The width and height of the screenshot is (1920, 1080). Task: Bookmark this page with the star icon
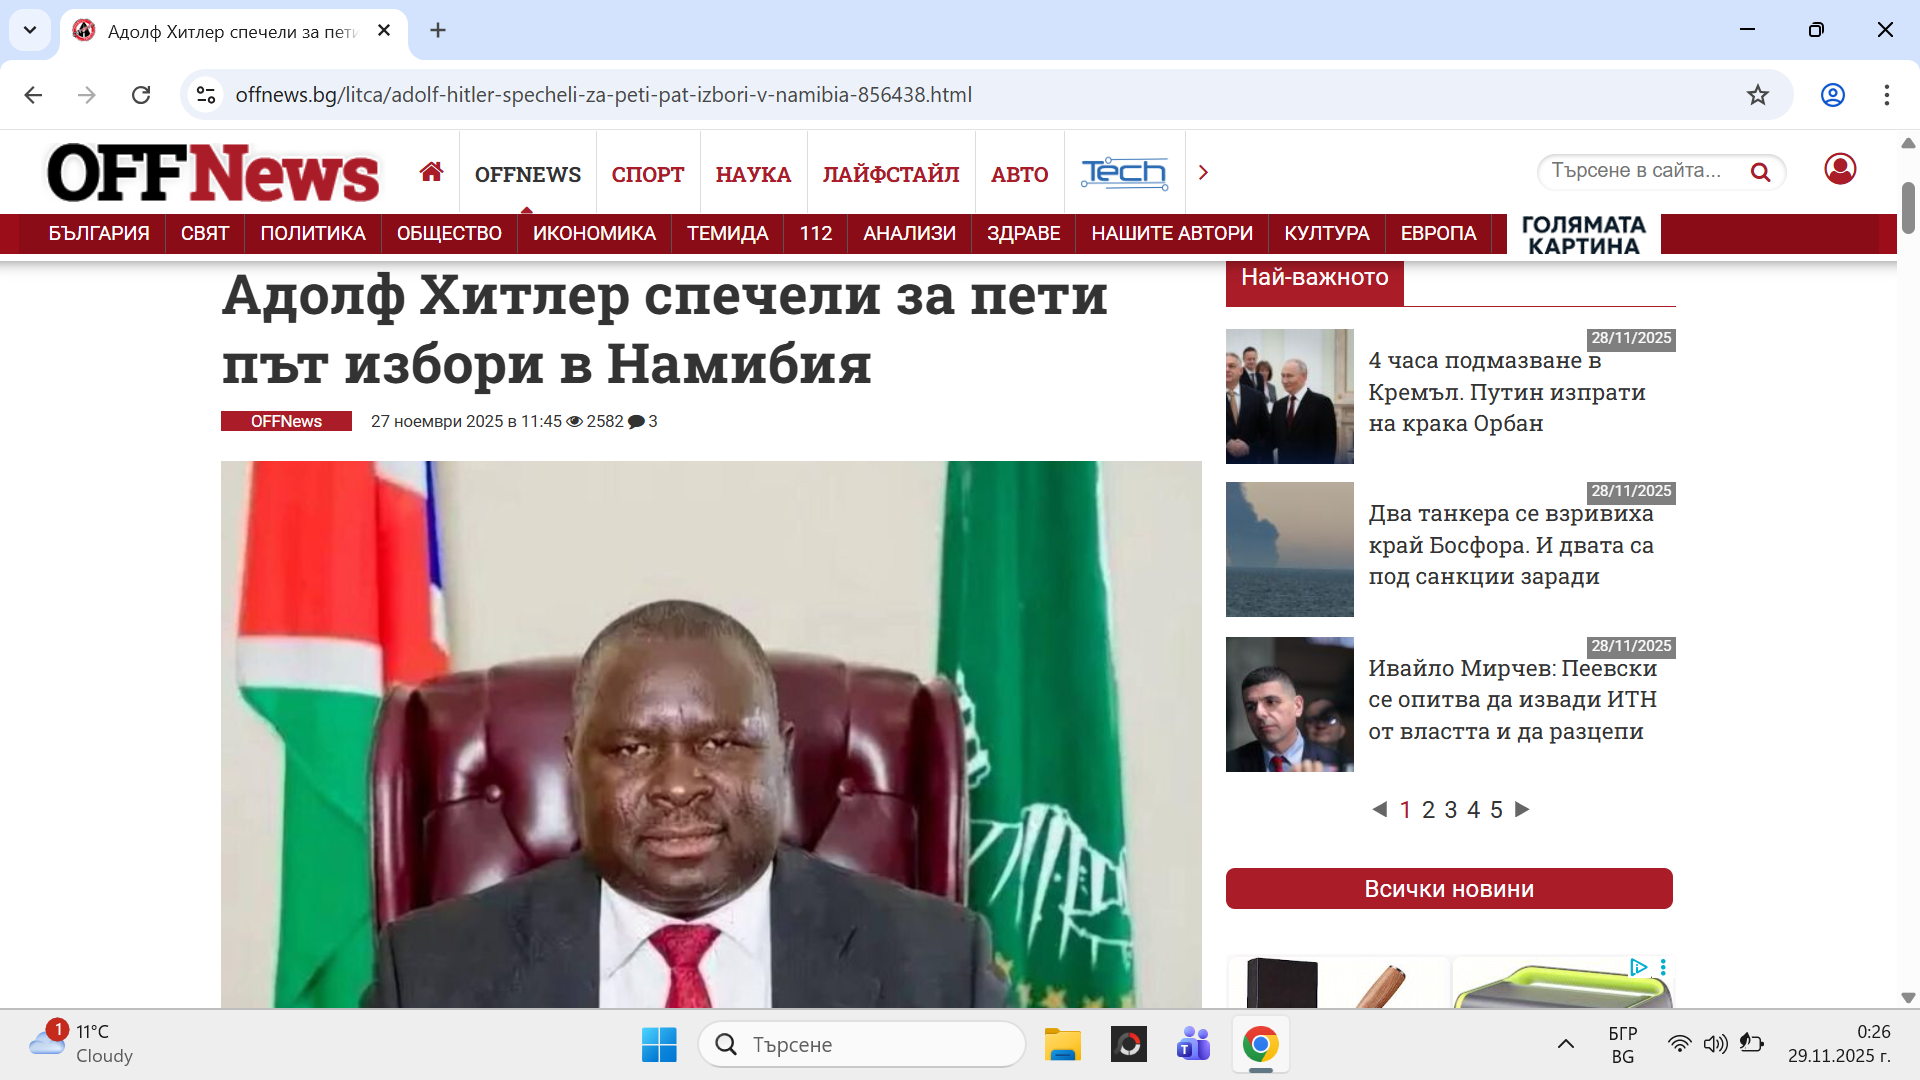pyautogui.click(x=1757, y=95)
